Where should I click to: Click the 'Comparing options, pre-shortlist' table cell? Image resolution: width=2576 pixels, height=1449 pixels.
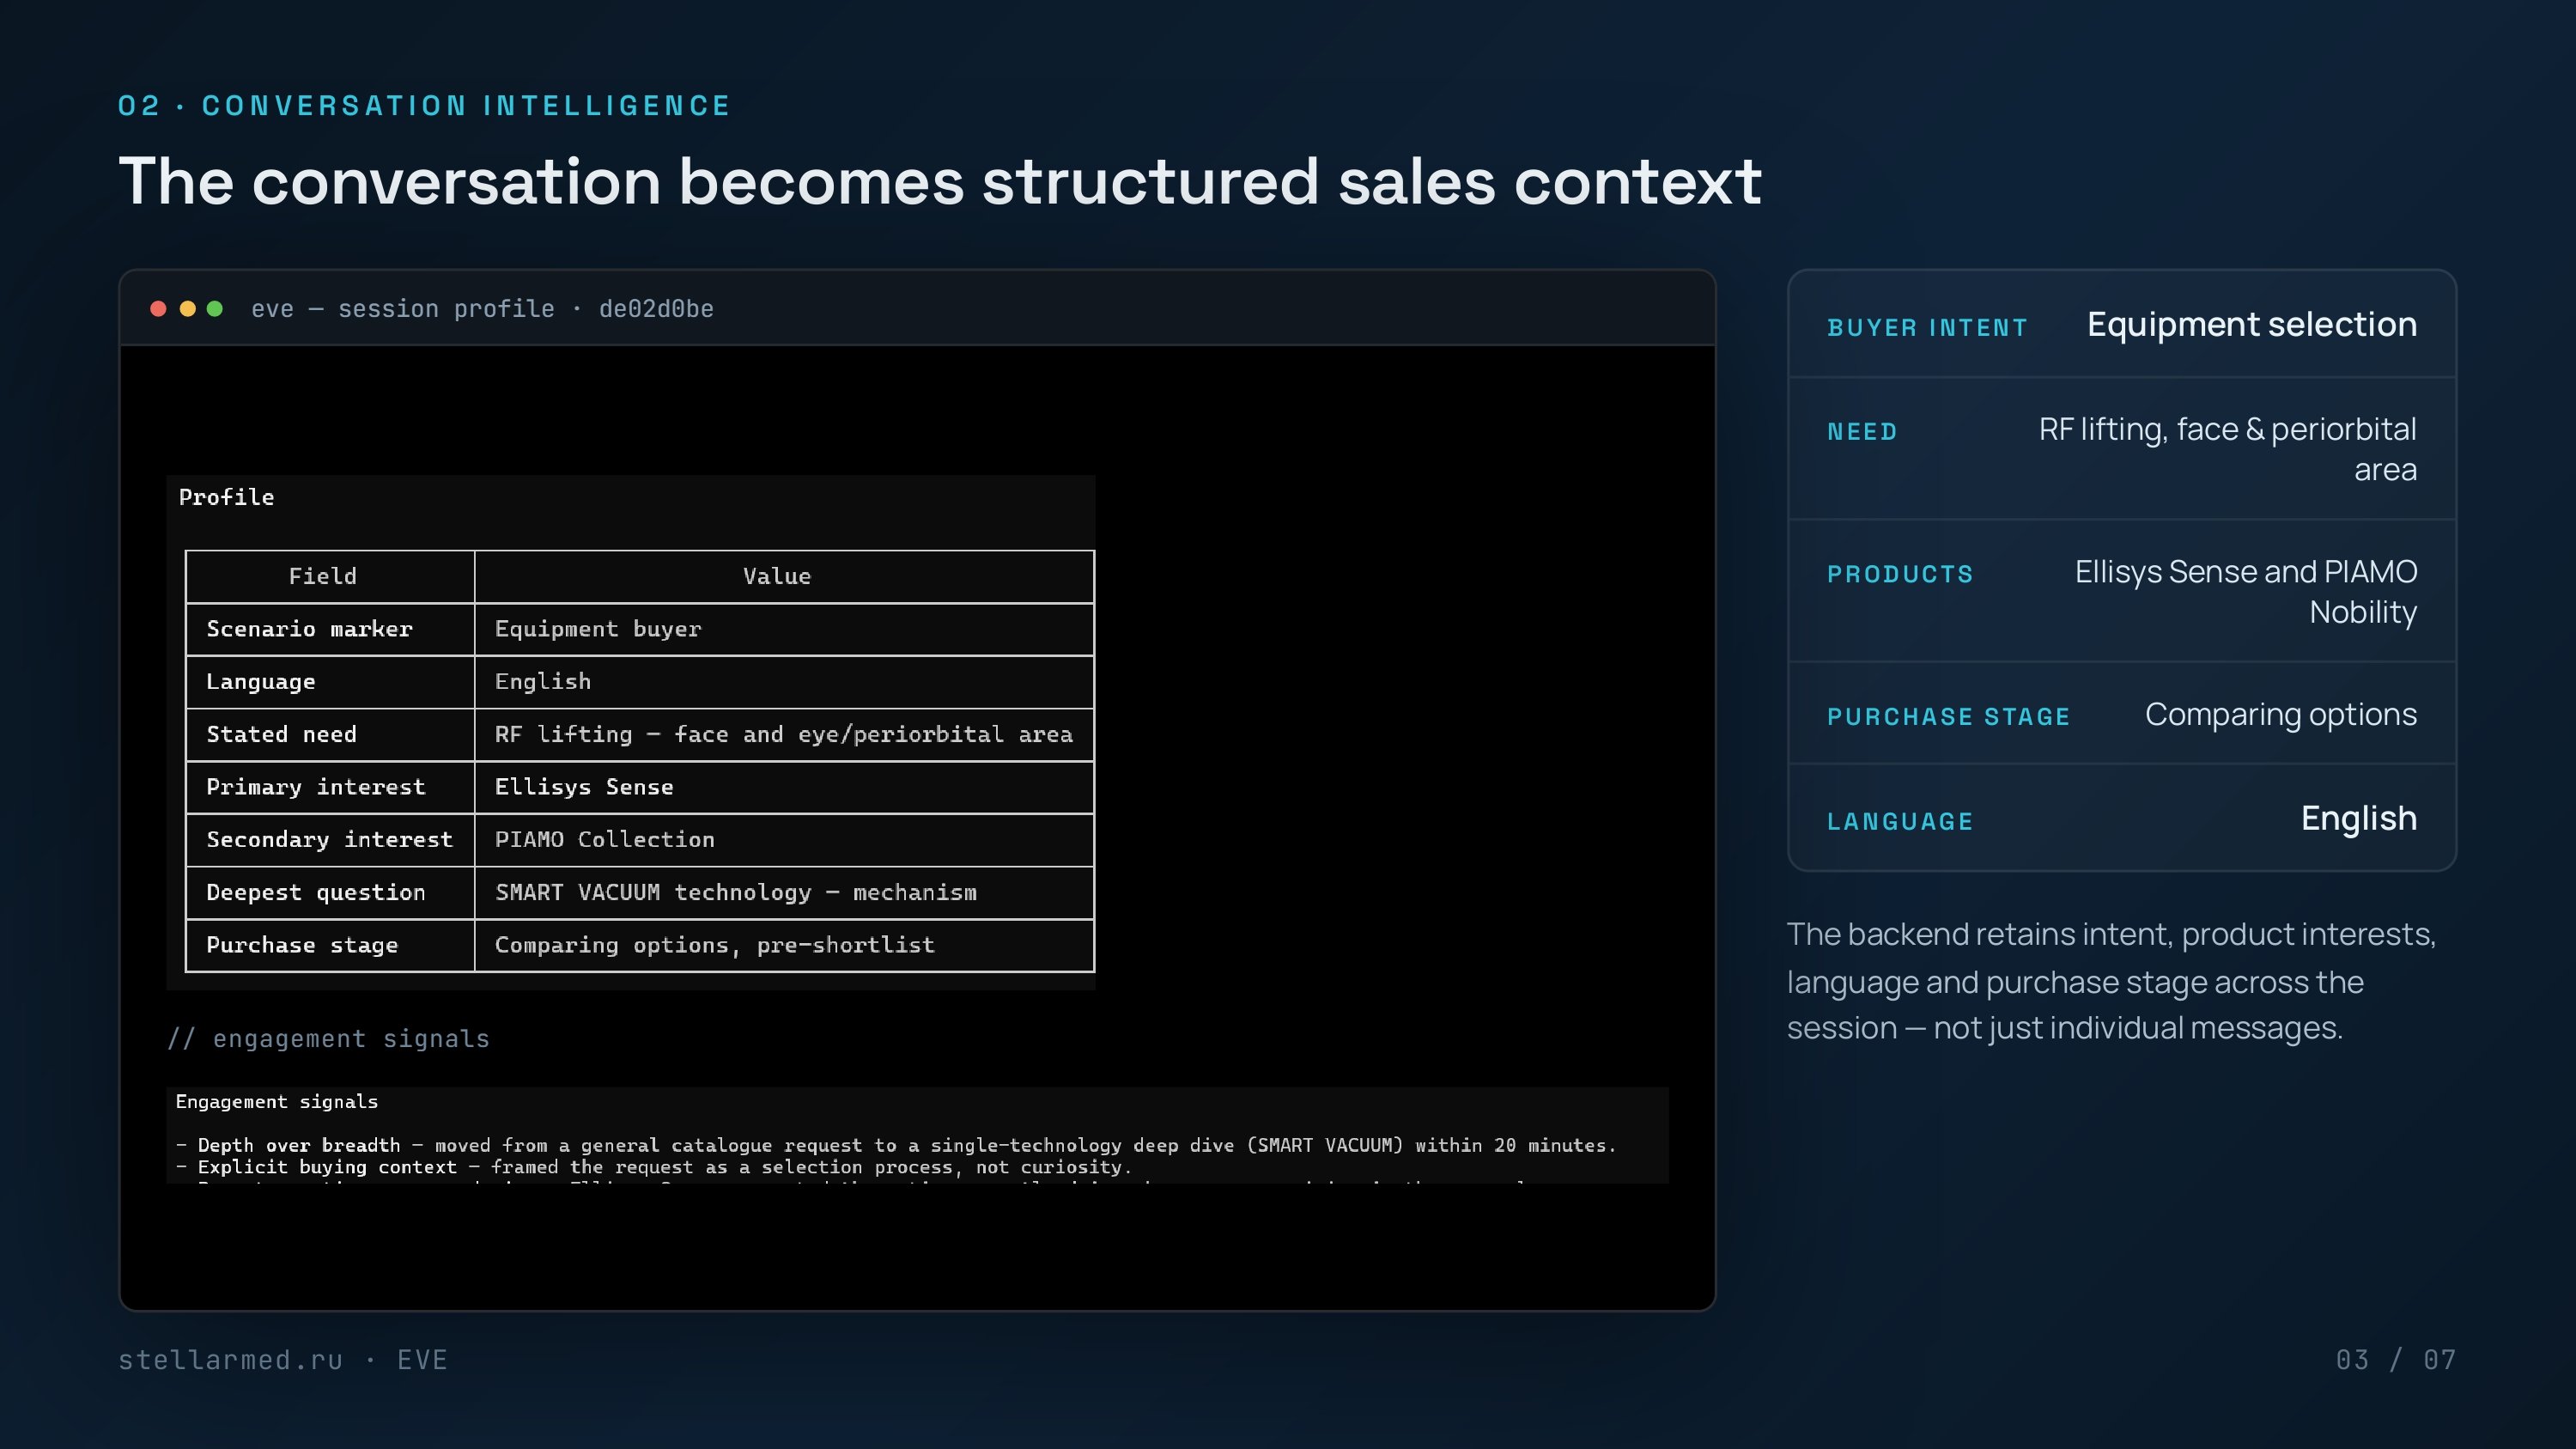click(x=784, y=945)
